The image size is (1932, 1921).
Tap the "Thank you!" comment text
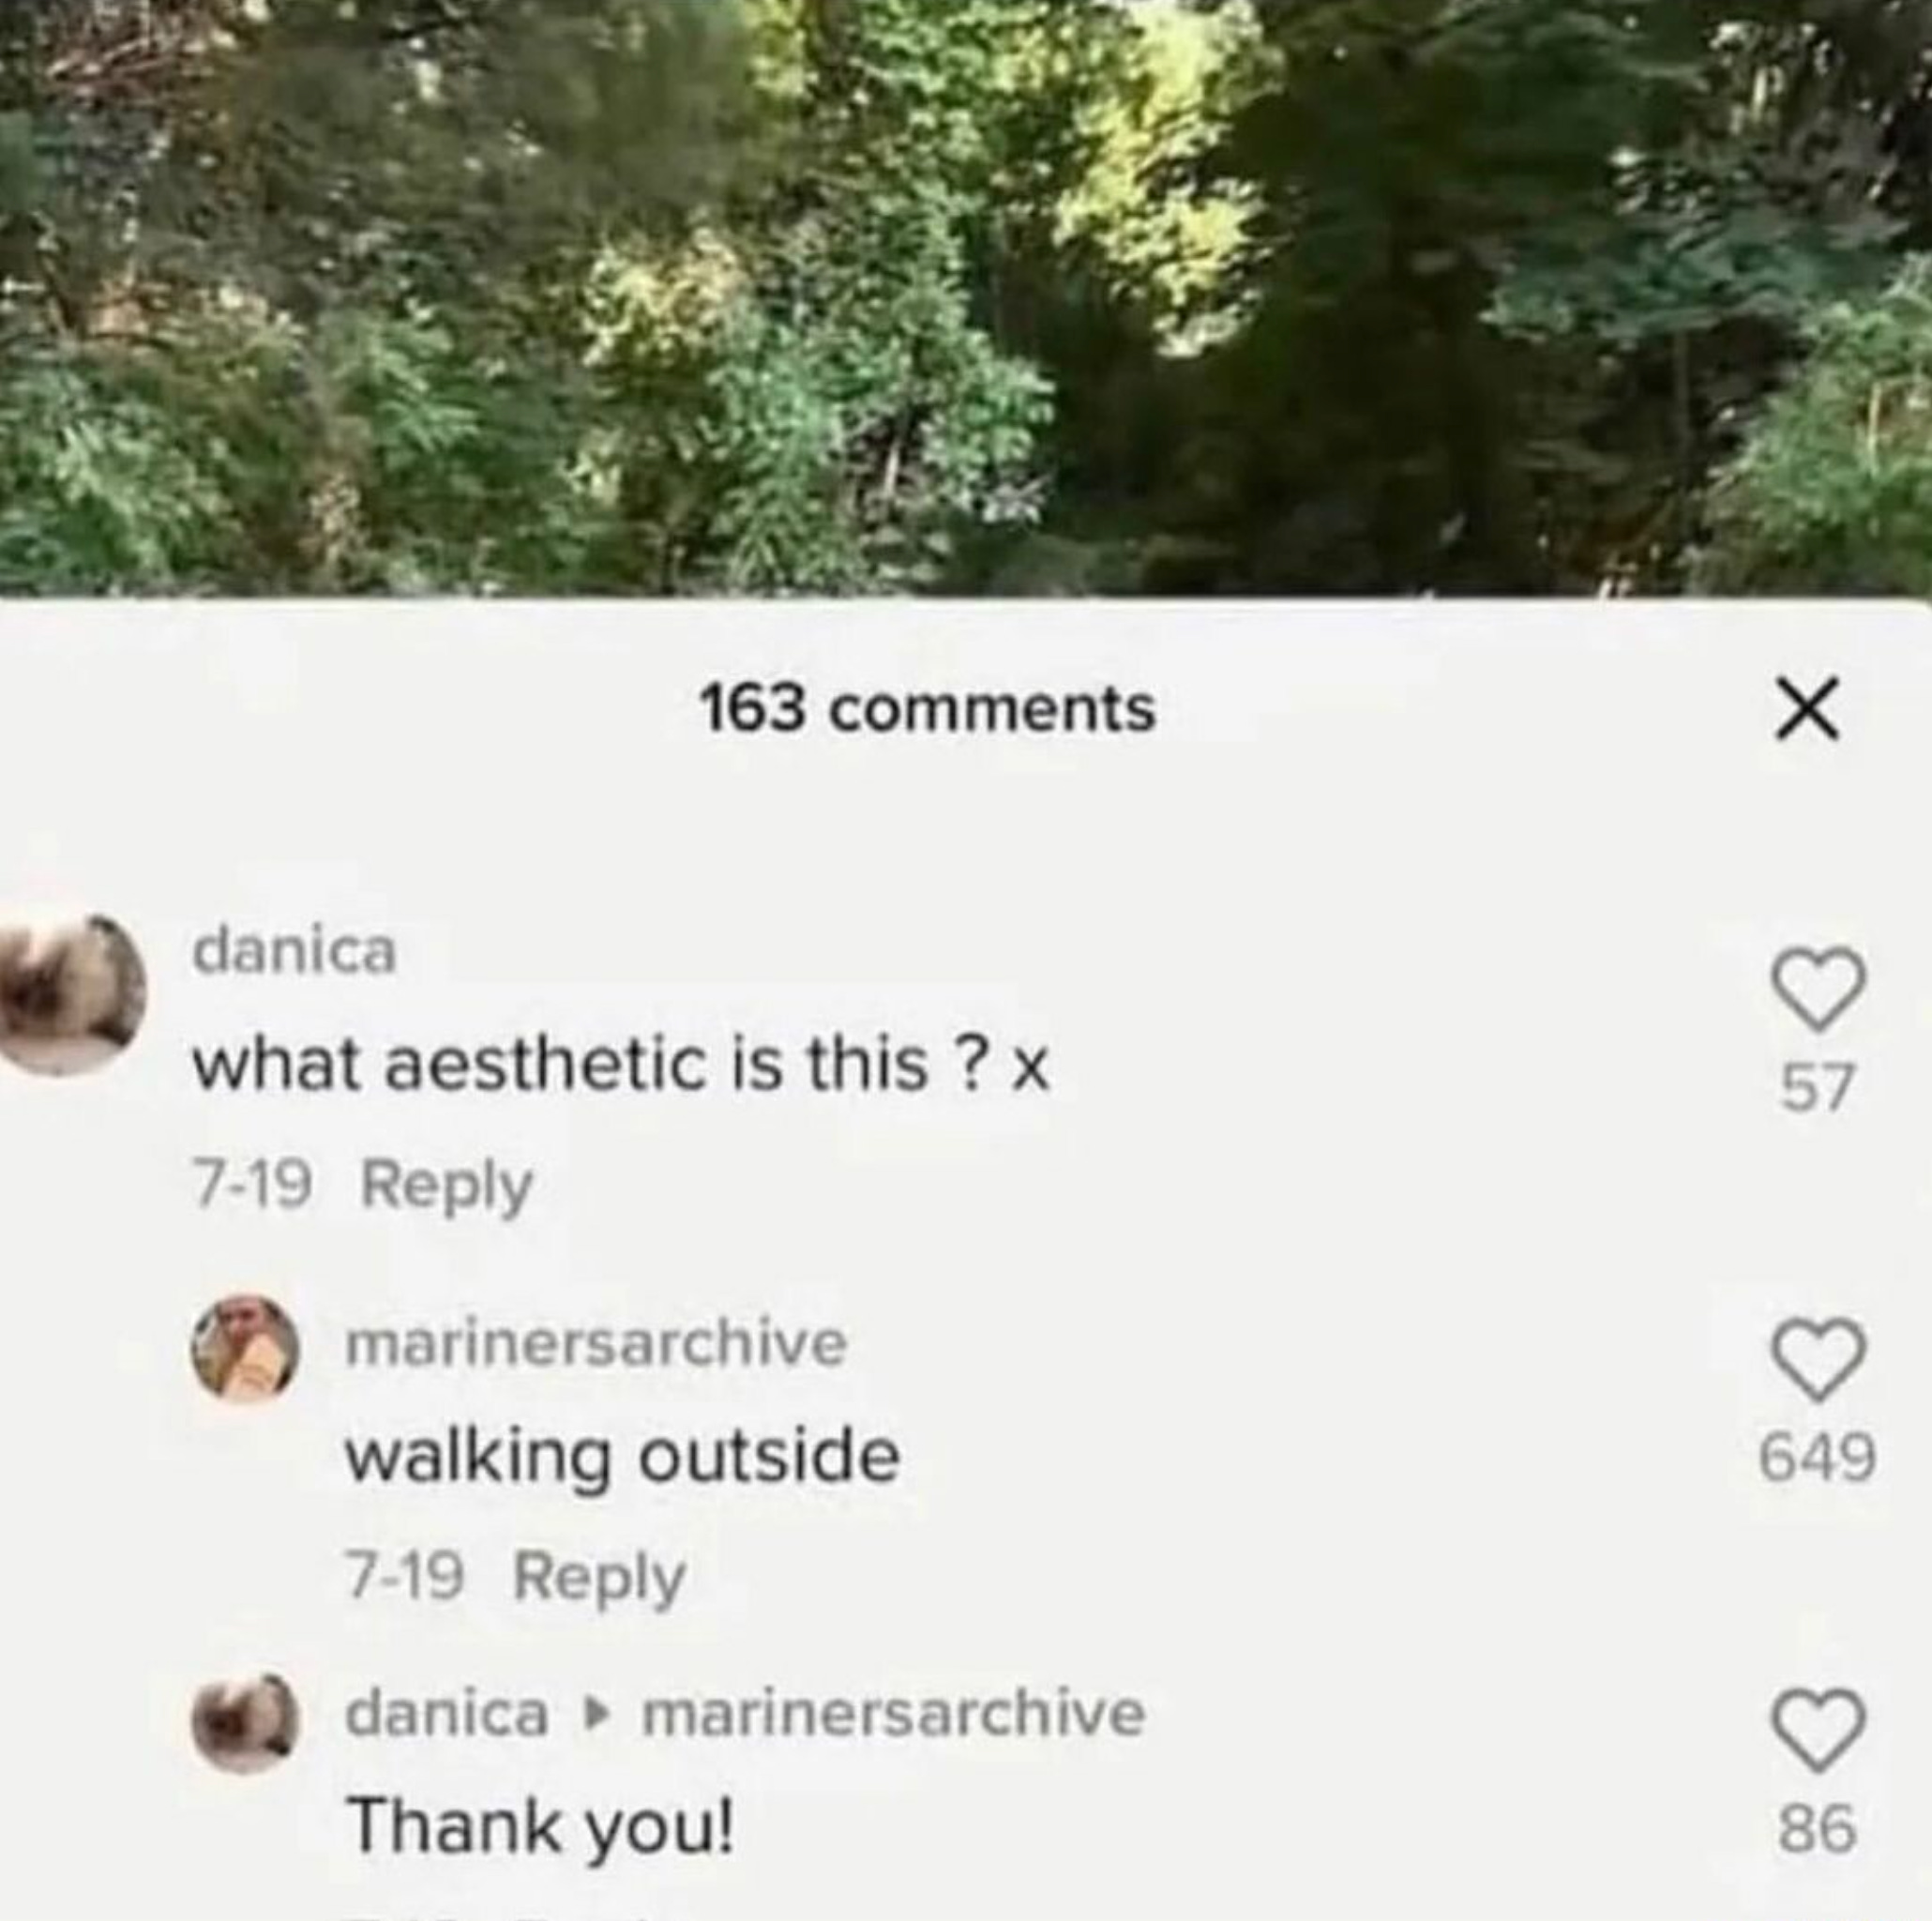(540, 1826)
